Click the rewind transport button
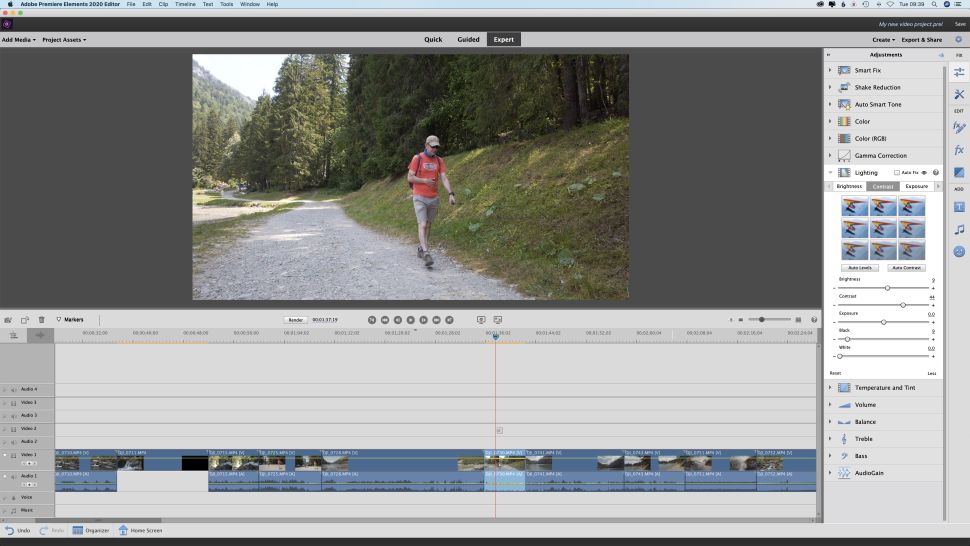Viewport: 970px width, 546px height. (385, 320)
